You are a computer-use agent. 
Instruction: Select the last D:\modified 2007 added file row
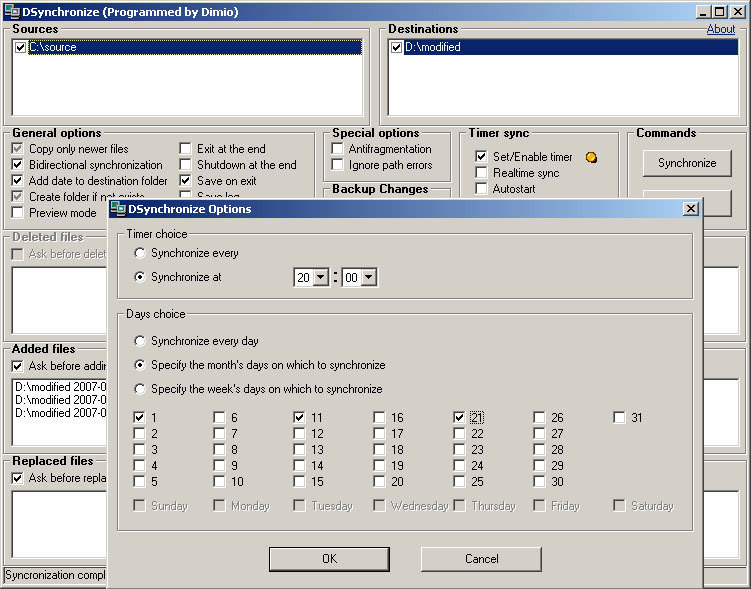click(60, 413)
